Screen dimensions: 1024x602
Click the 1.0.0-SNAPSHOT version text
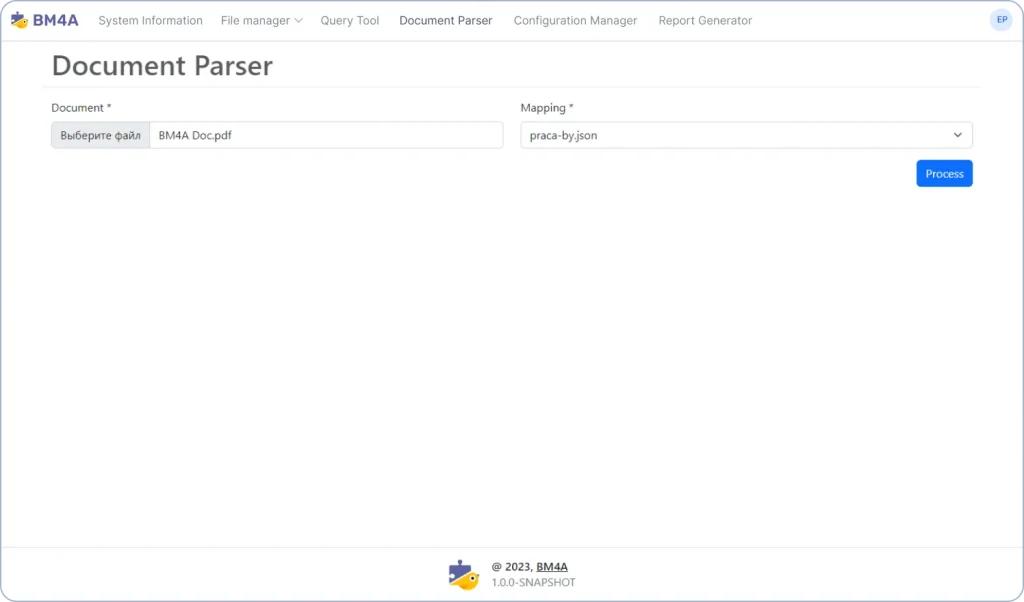tap(534, 582)
